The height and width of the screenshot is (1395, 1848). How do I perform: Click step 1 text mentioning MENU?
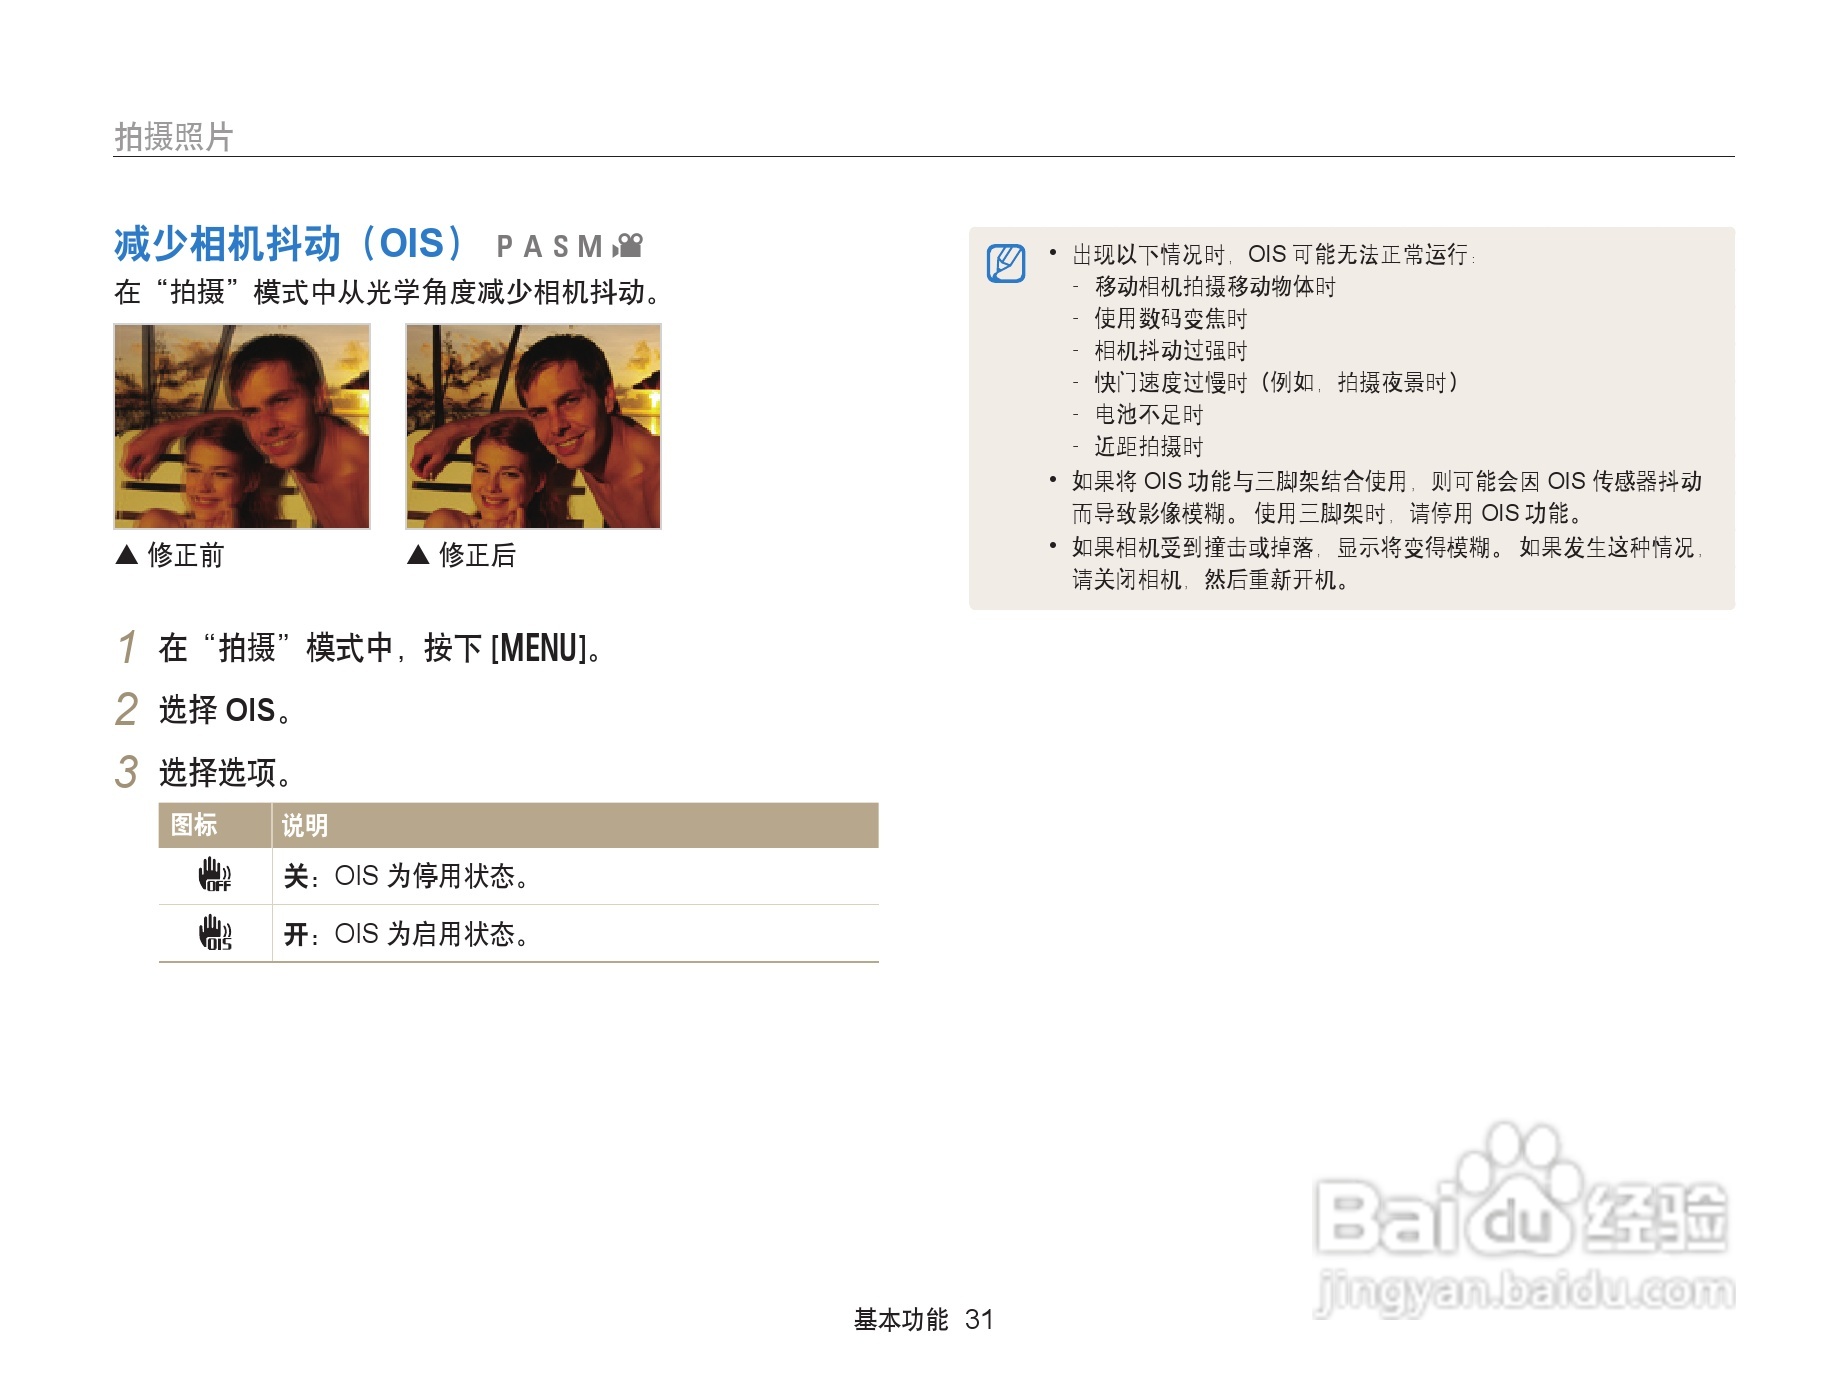point(381,648)
